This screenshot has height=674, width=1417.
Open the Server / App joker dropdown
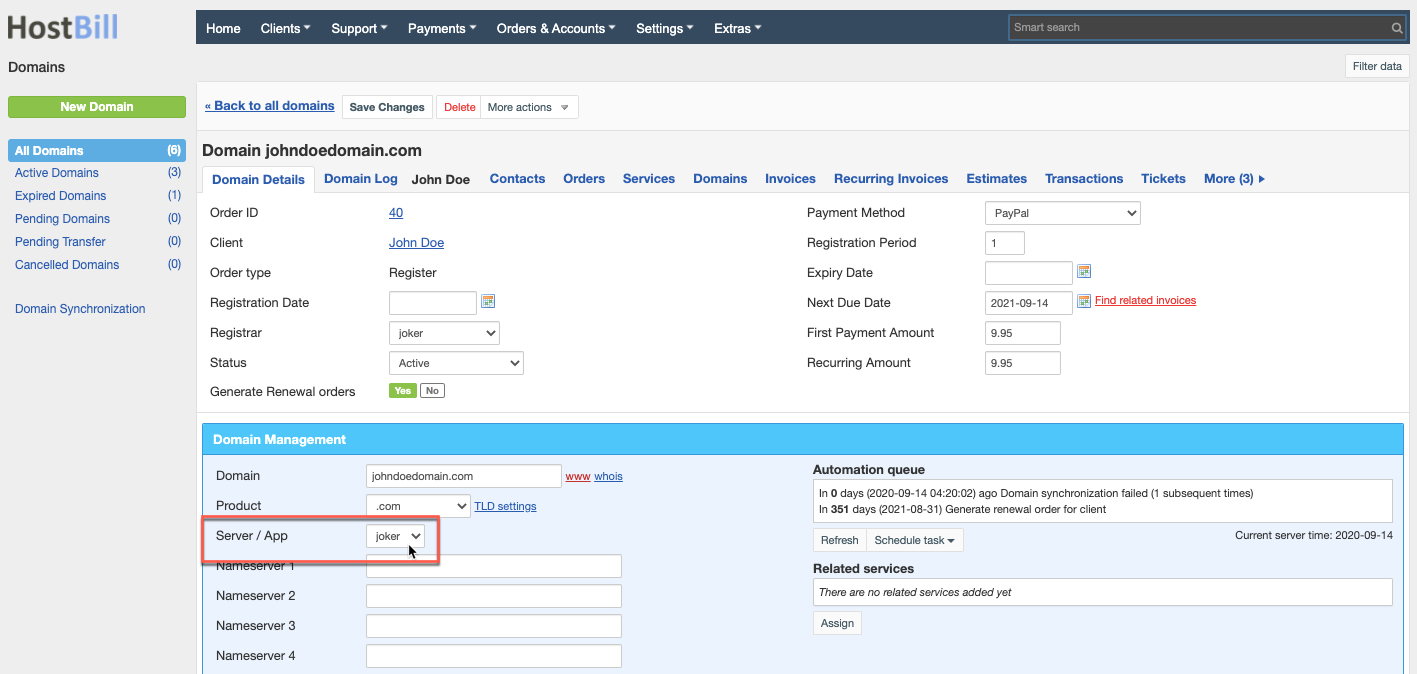[x=395, y=536]
